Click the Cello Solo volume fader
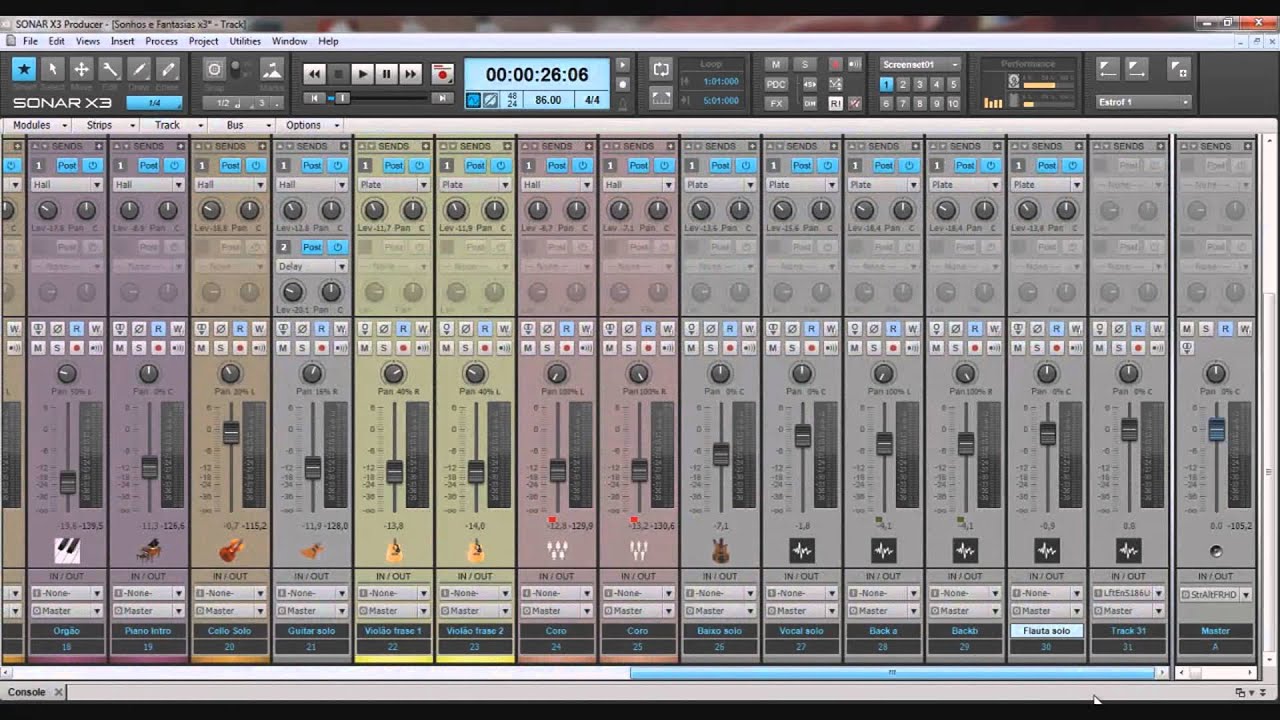This screenshot has height=720, width=1280. pos(230,433)
